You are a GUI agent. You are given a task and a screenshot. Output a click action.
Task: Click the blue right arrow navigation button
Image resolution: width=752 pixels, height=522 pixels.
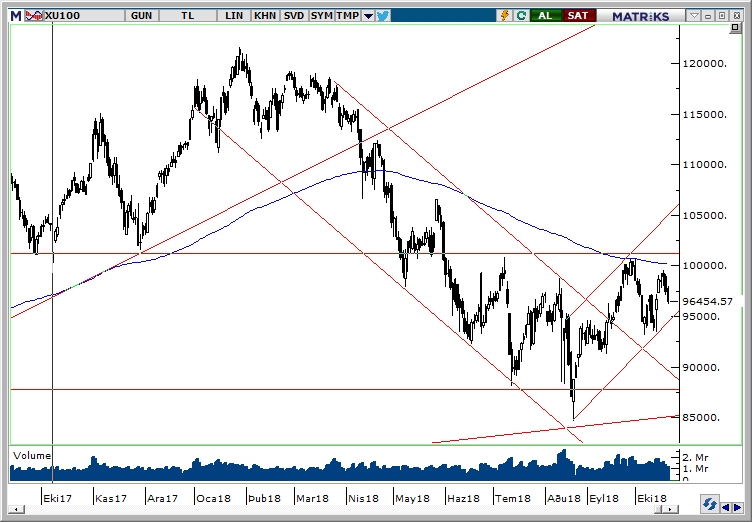[x=737, y=507]
